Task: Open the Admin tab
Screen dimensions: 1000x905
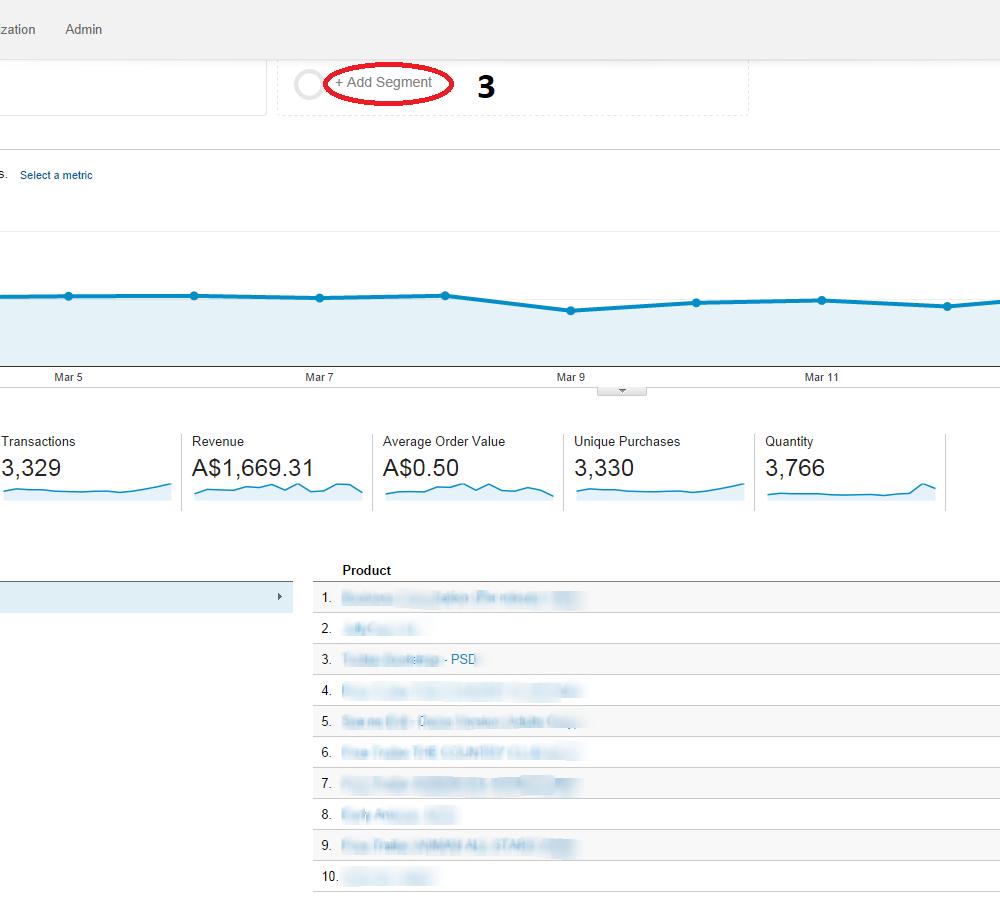Action: pos(84,29)
